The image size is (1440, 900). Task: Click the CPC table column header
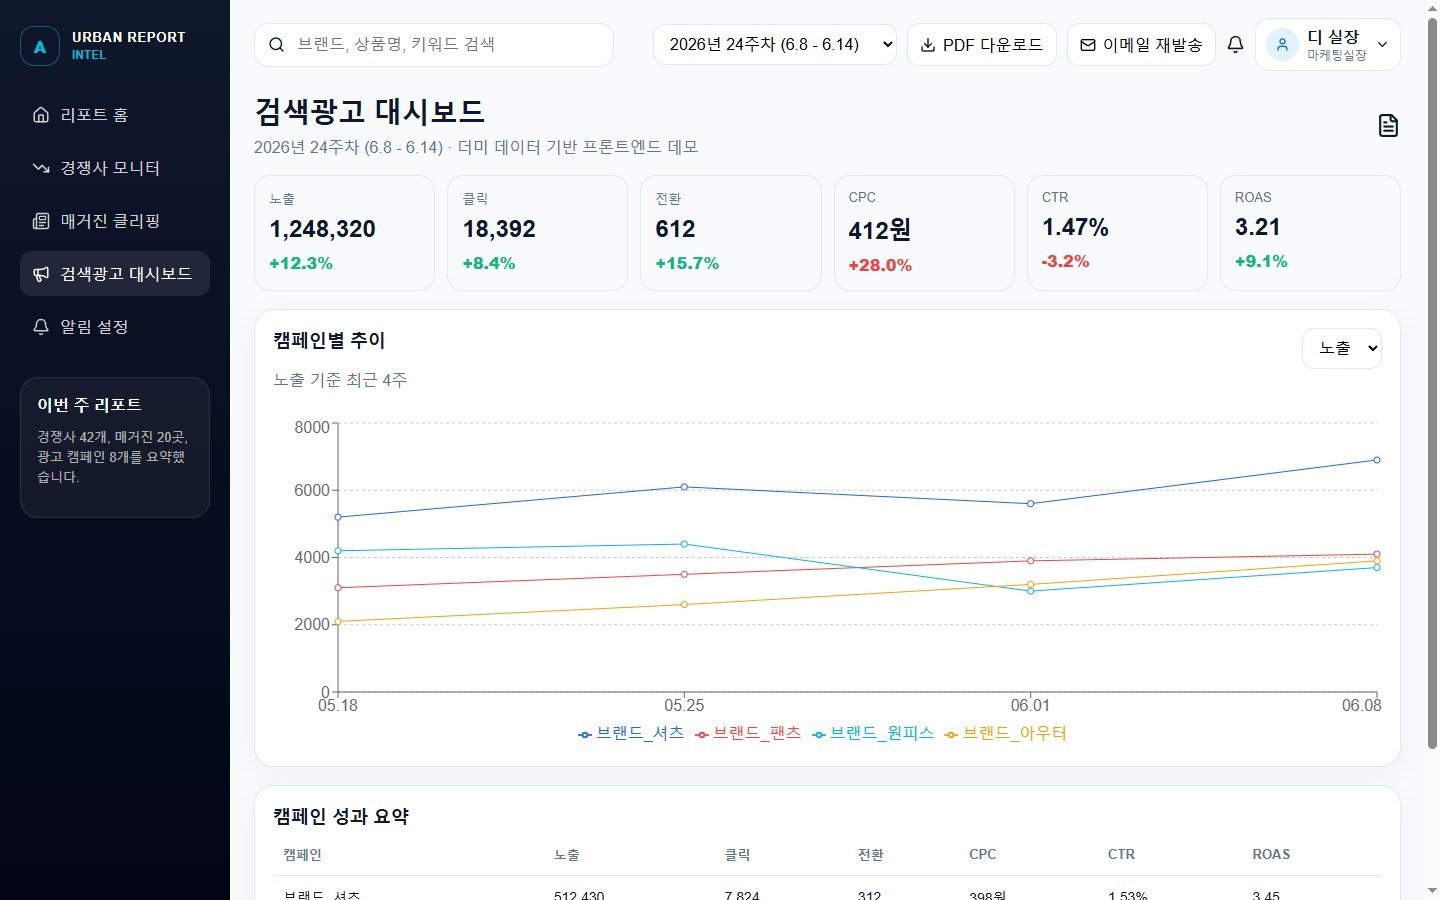pyautogui.click(x=983, y=855)
